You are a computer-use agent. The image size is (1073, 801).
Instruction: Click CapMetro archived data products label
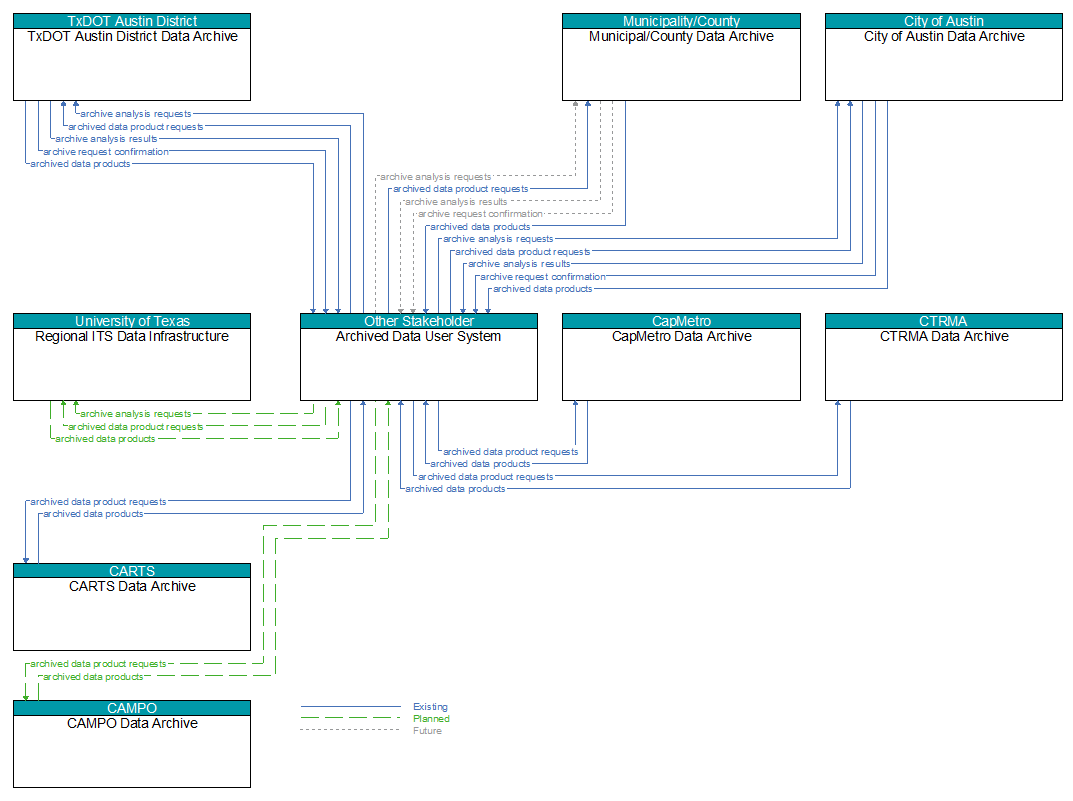pos(480,464)
